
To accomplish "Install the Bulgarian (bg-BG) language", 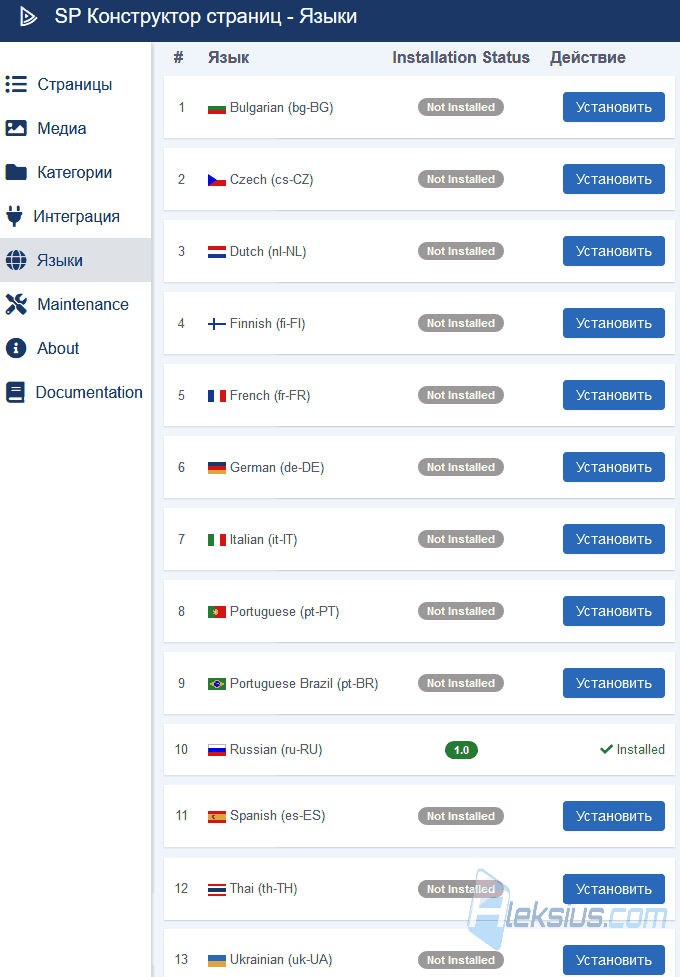I will click(613, 107).
